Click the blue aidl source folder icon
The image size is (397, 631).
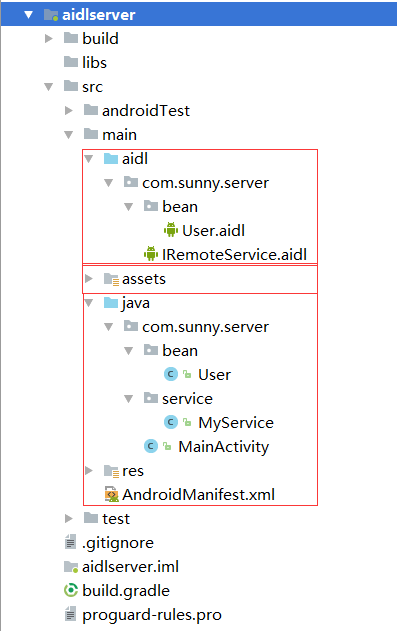111,158
